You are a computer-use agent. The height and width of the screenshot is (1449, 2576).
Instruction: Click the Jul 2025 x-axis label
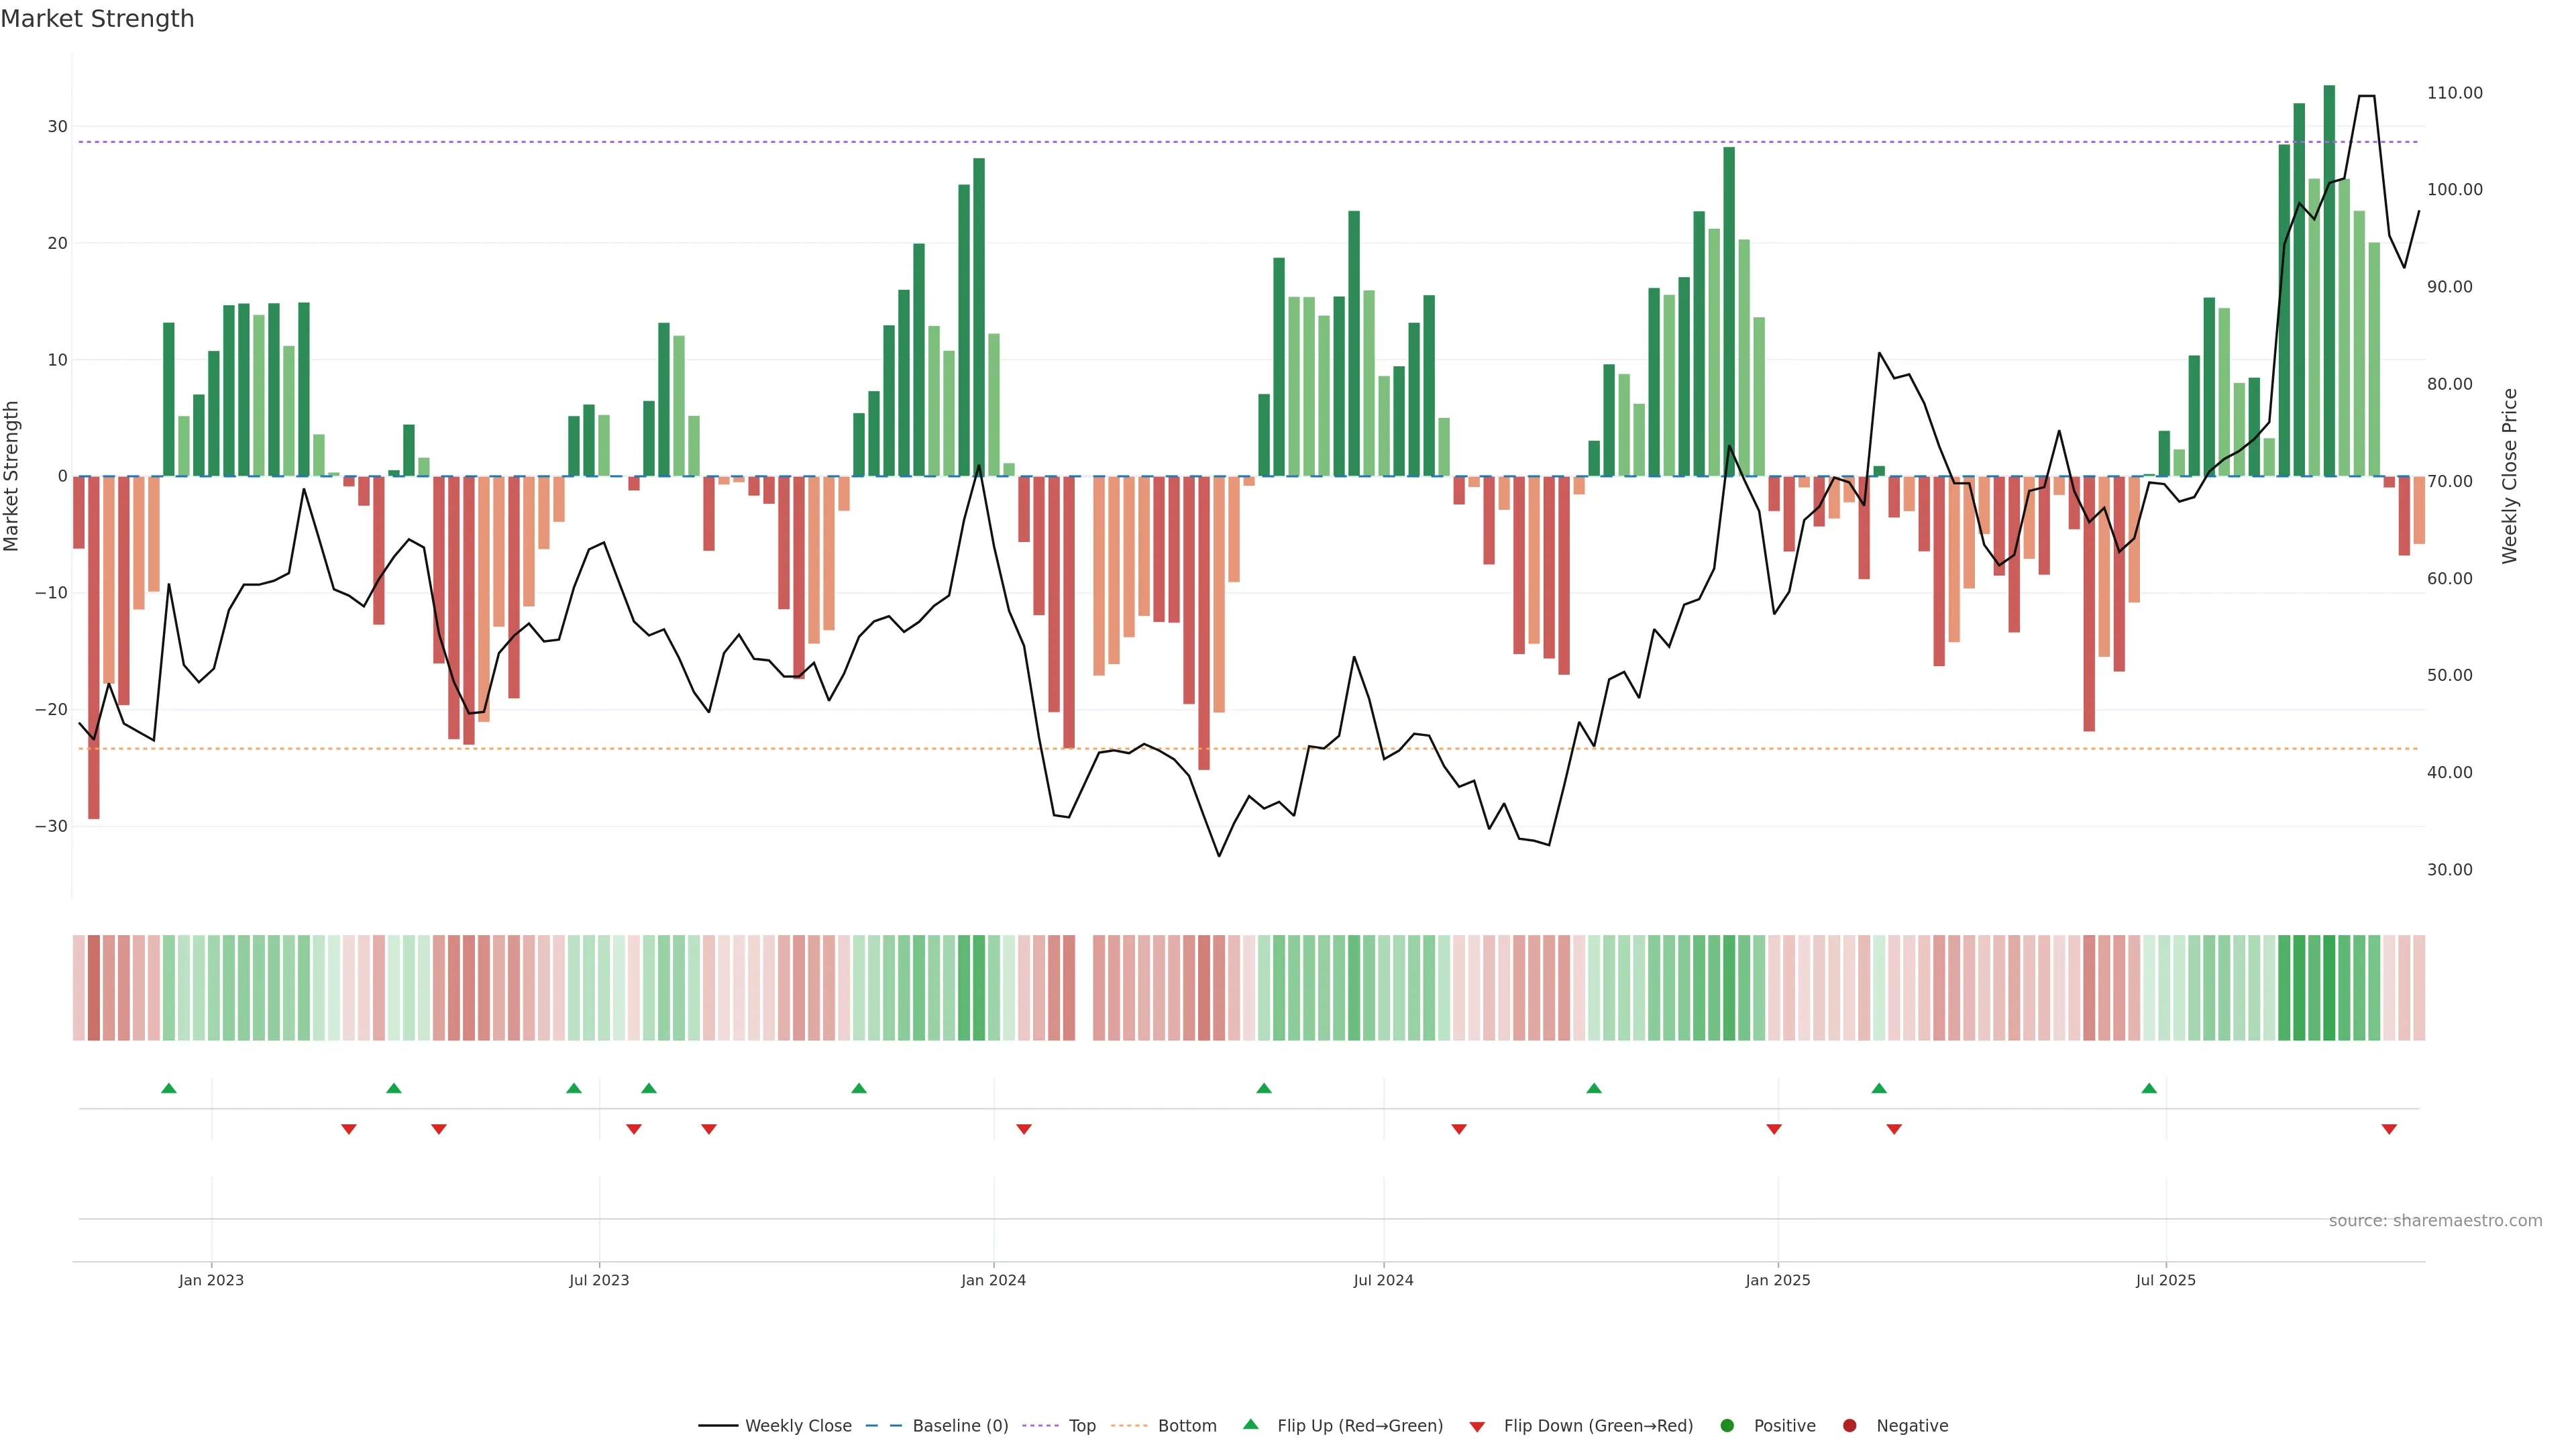pyautogui.click(x=2165, y=1280)
